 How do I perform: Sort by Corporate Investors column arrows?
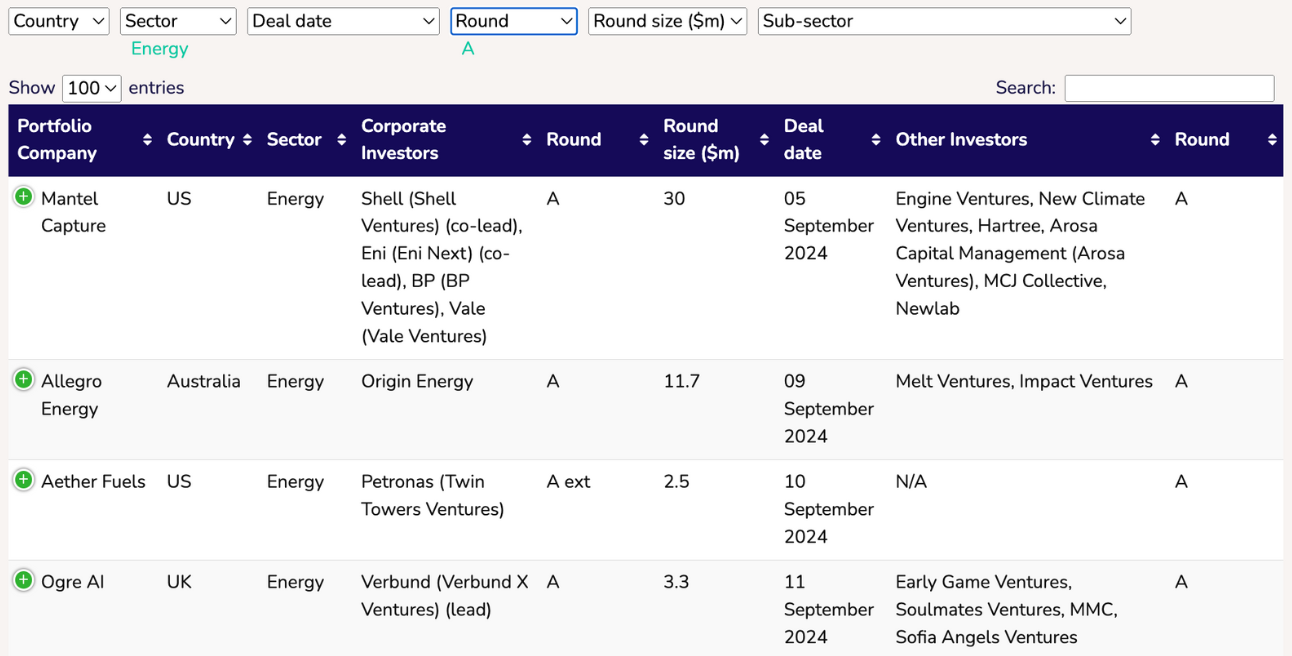point(527,140)
